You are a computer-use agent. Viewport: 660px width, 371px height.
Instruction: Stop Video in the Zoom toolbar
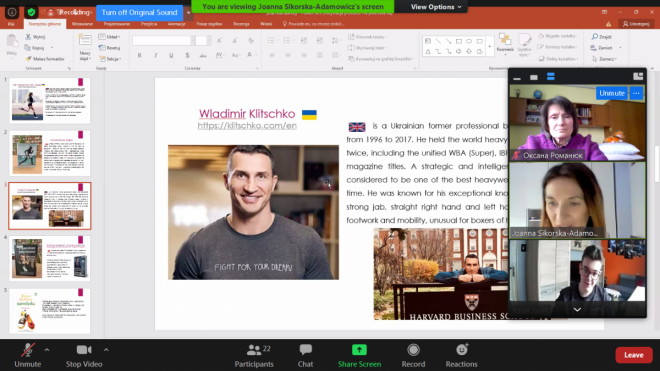pyautogui.click(x=84, y=355)
